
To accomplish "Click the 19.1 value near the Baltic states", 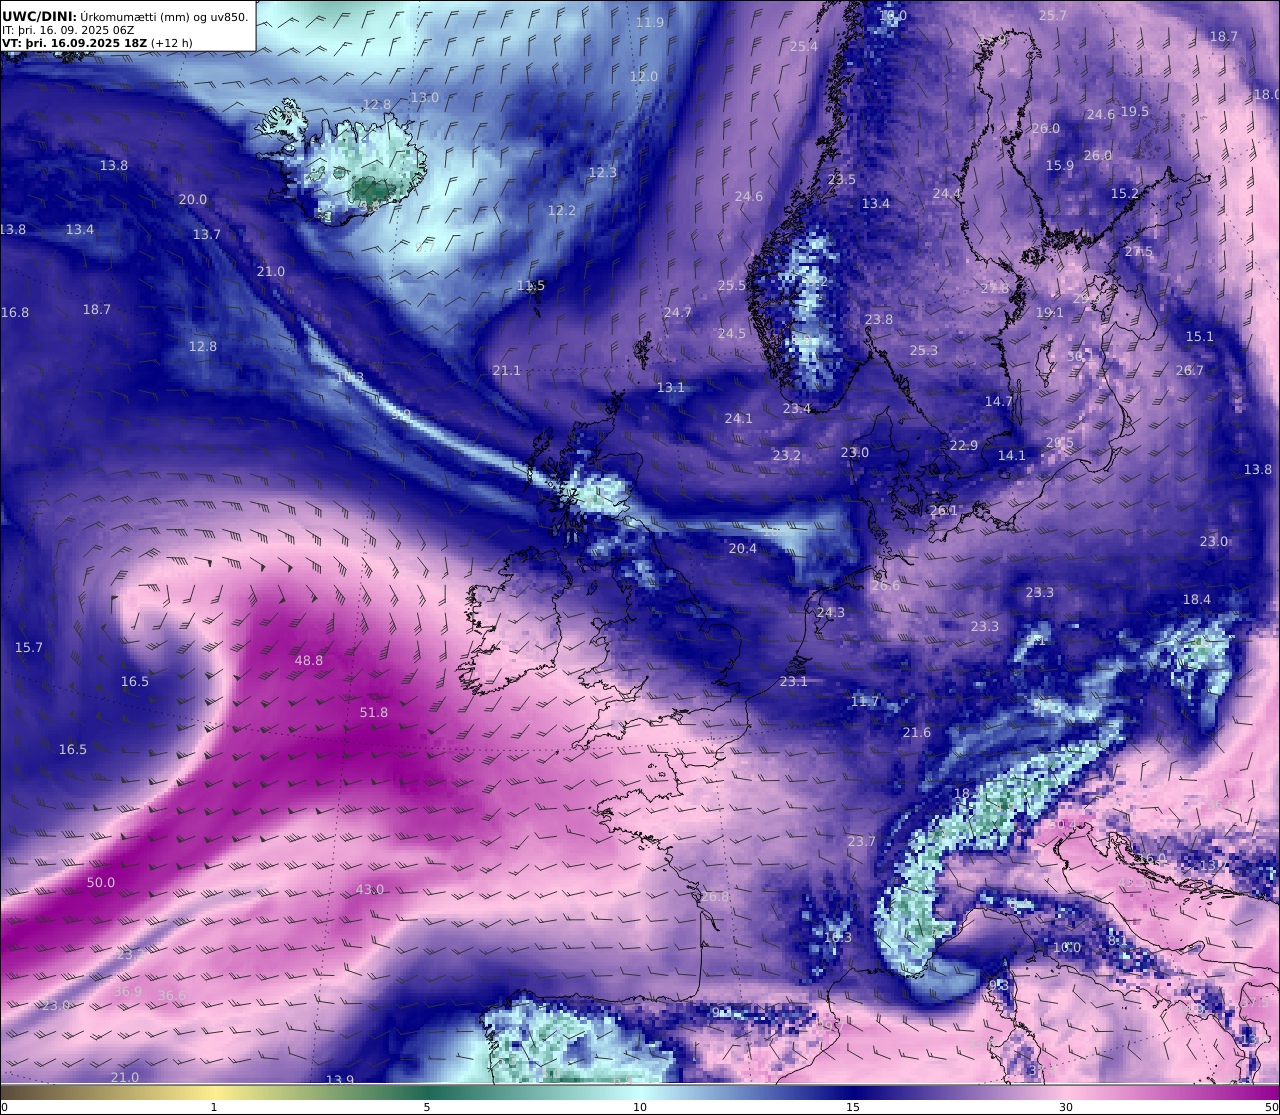I will pyautogui.click(x=1050, y=312).
